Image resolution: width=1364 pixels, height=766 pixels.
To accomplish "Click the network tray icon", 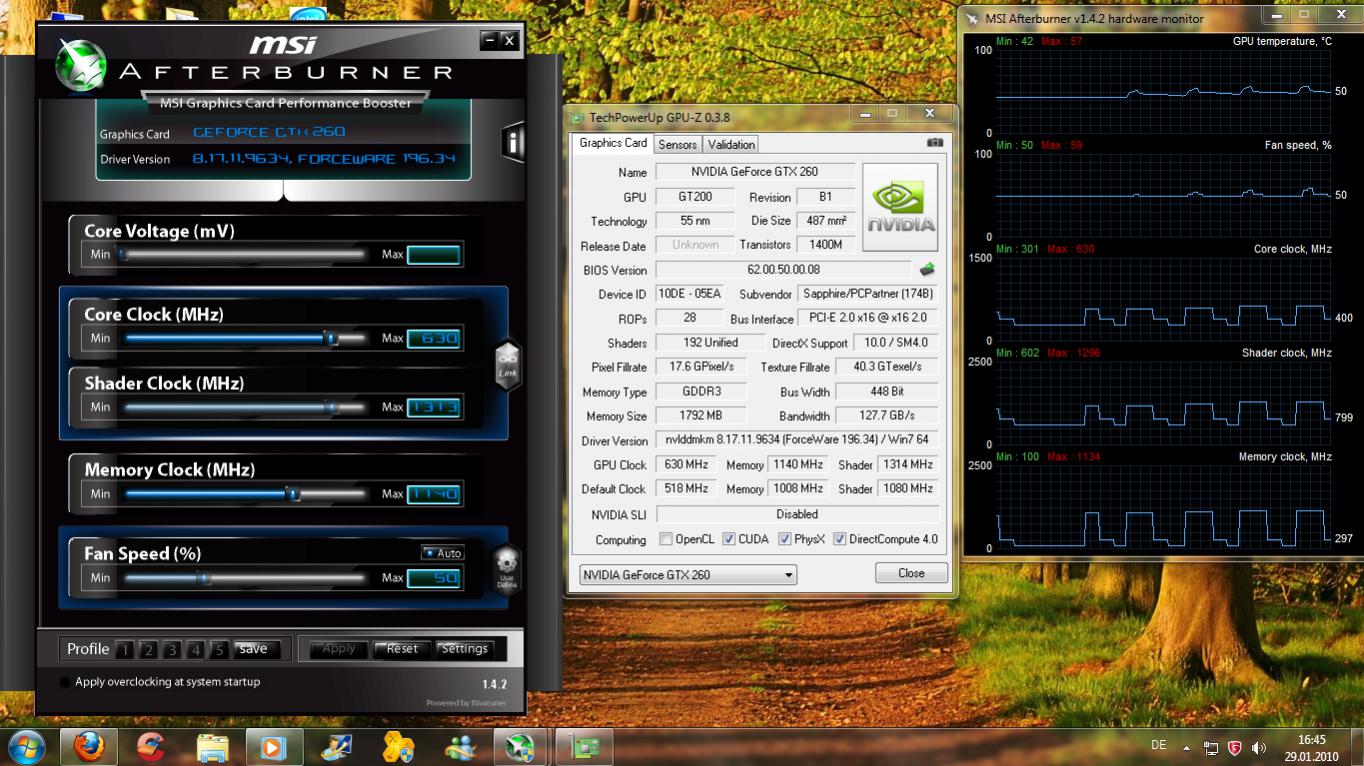I will [x=1211, y=747].
